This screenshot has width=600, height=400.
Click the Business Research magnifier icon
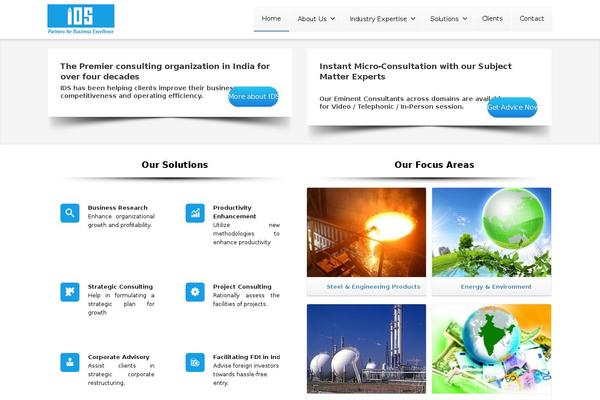(x=70, y=213)
